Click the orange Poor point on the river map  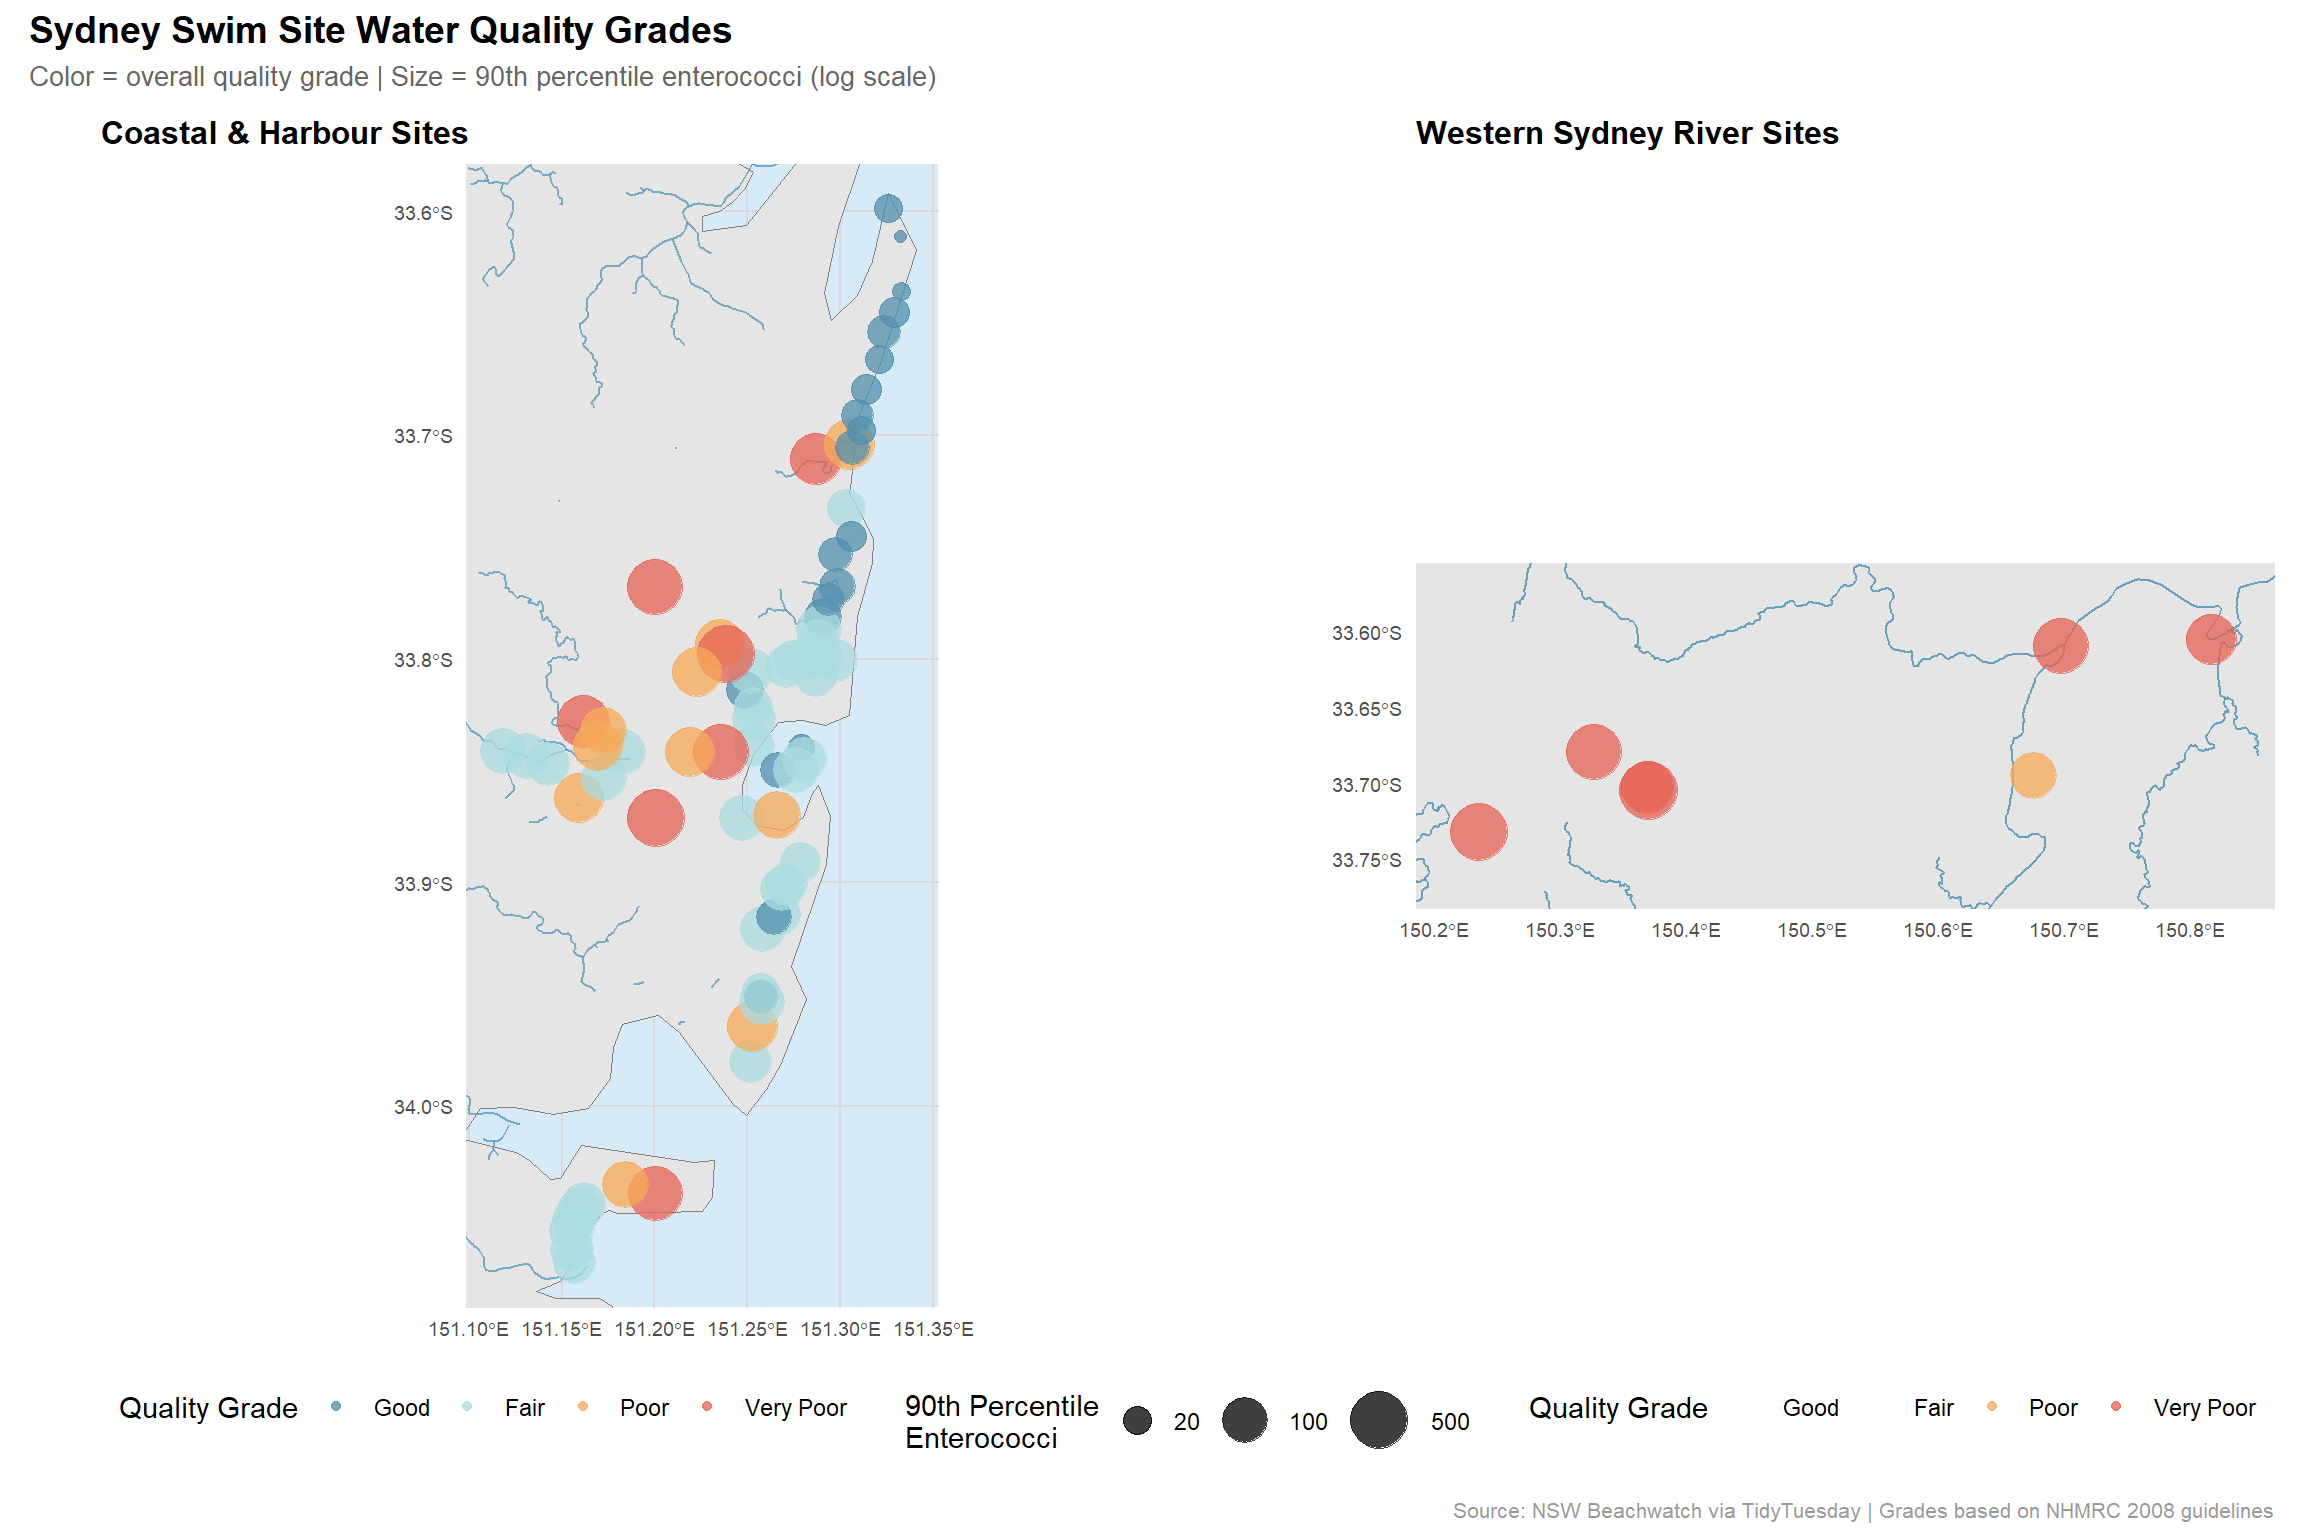coord(2033,775)
